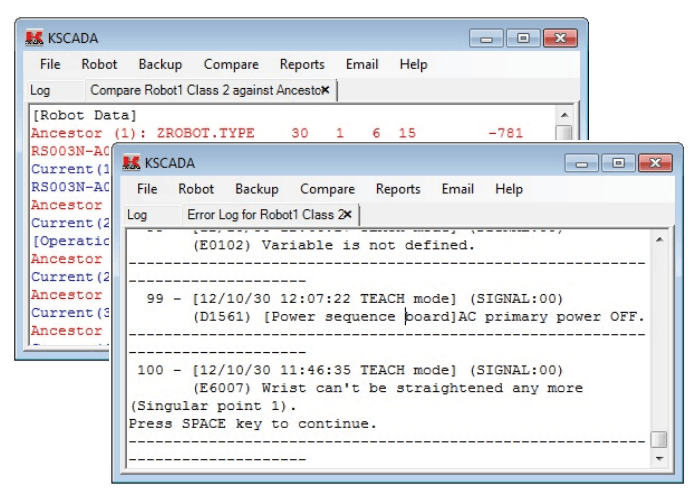This screenshot has width=697, height=496.
Task: Maximize the front KSCADA window
Action: [x=618, y=163]
